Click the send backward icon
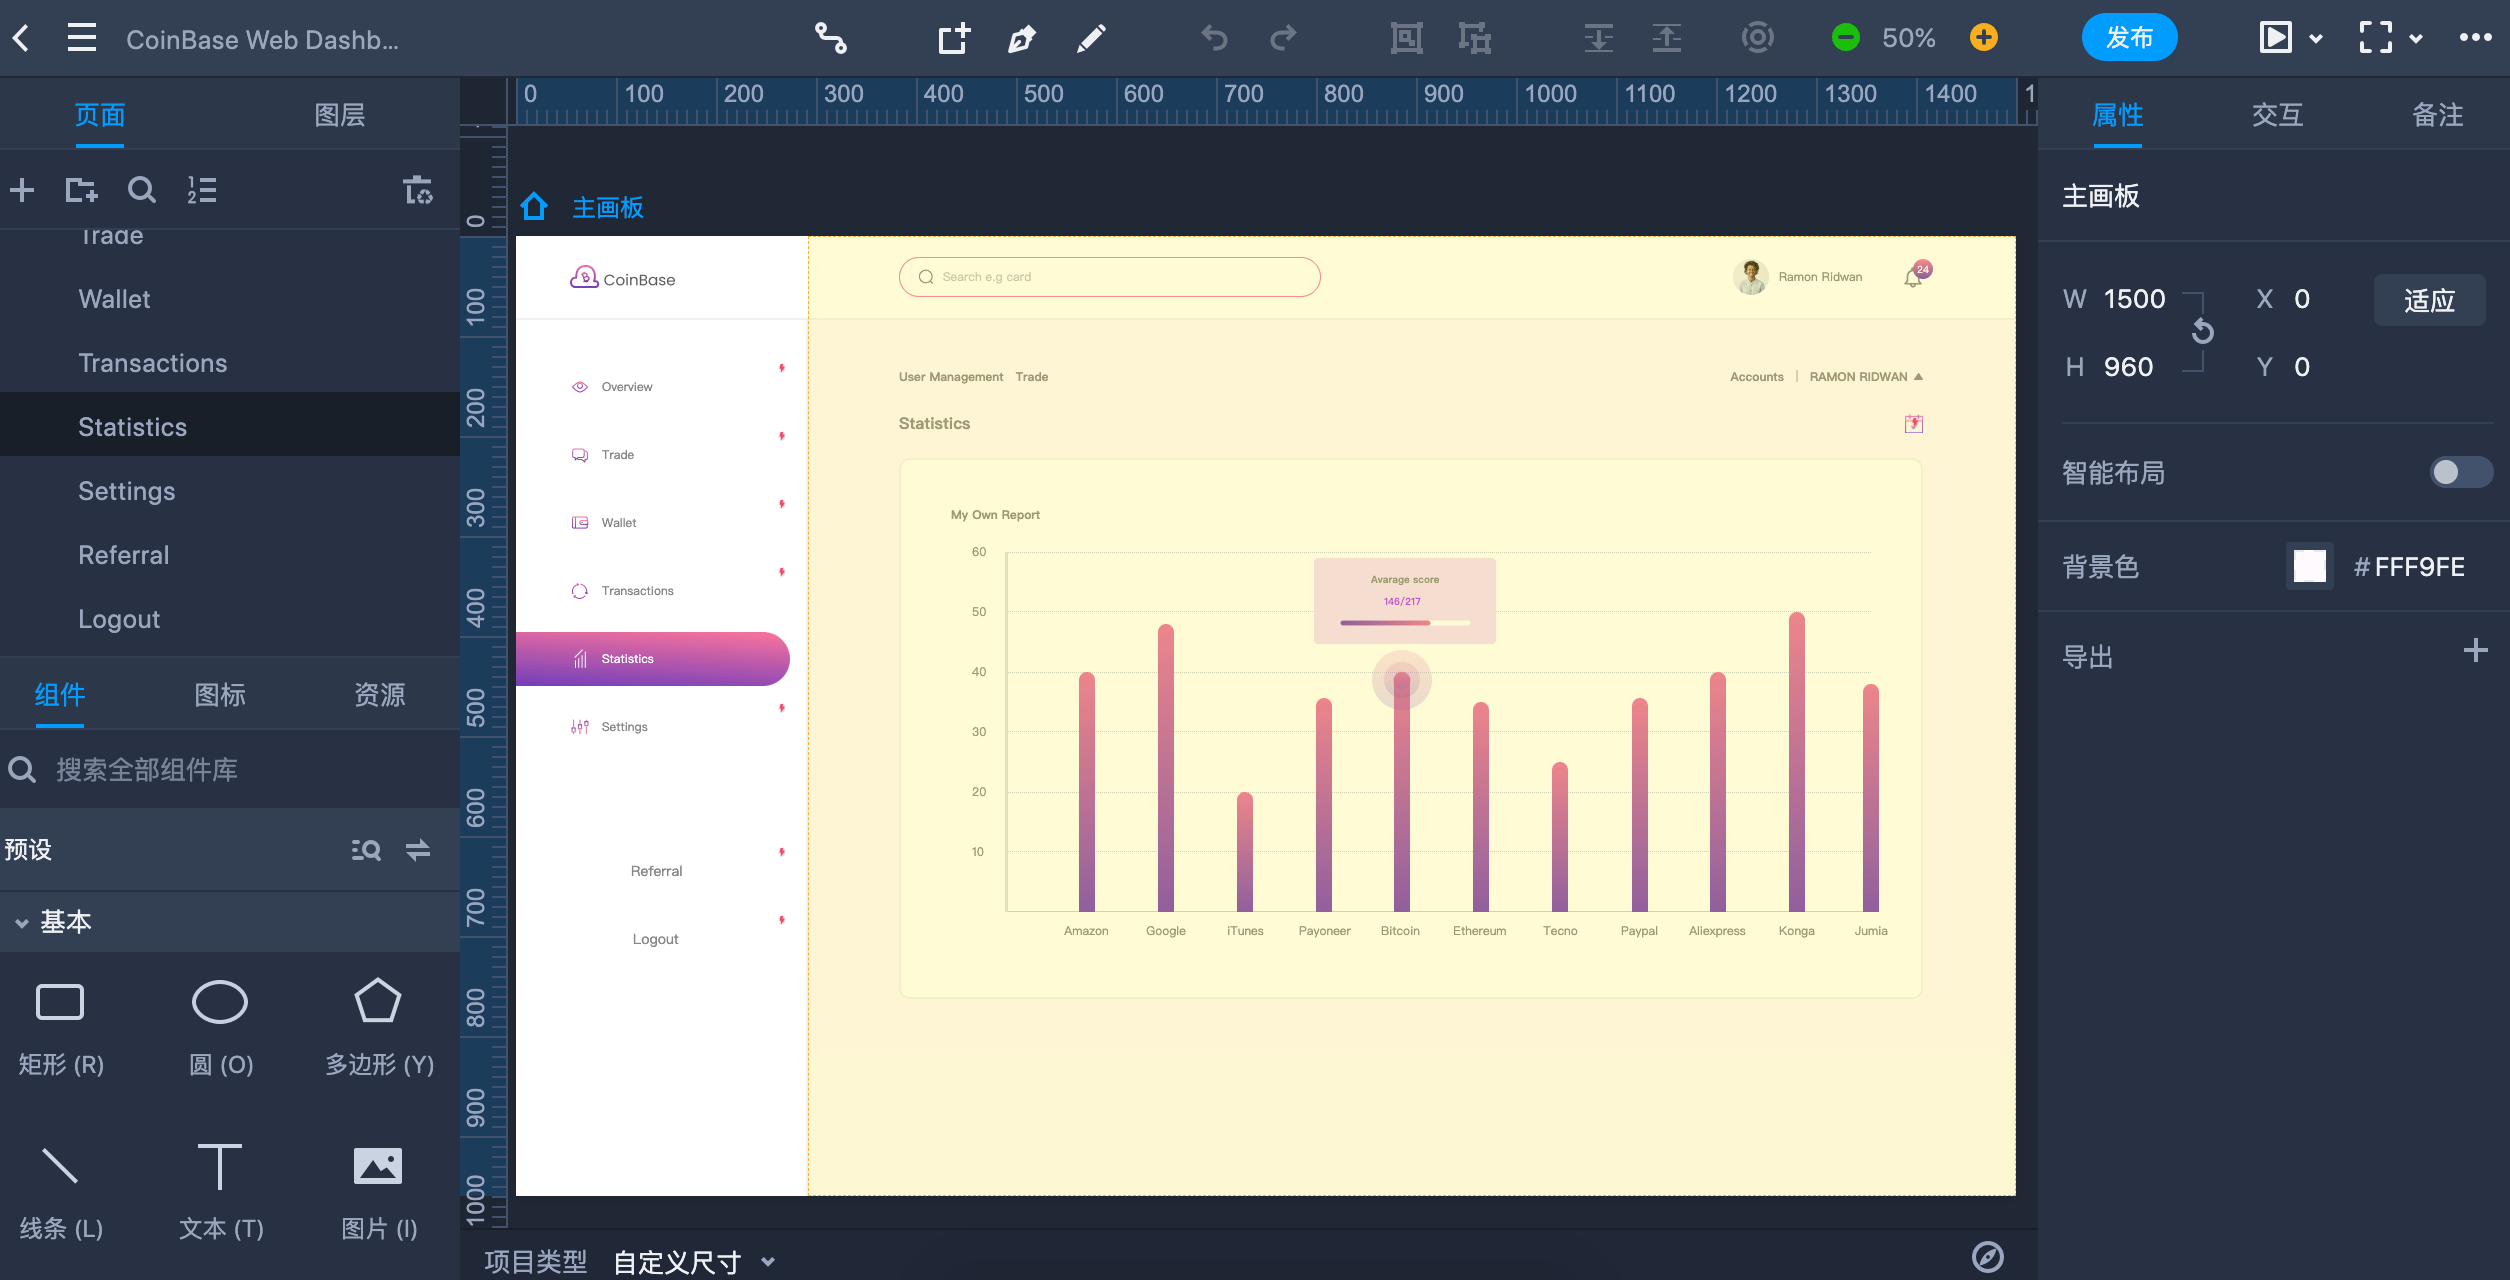The image size is (2510, 1280). [1598, 39]
